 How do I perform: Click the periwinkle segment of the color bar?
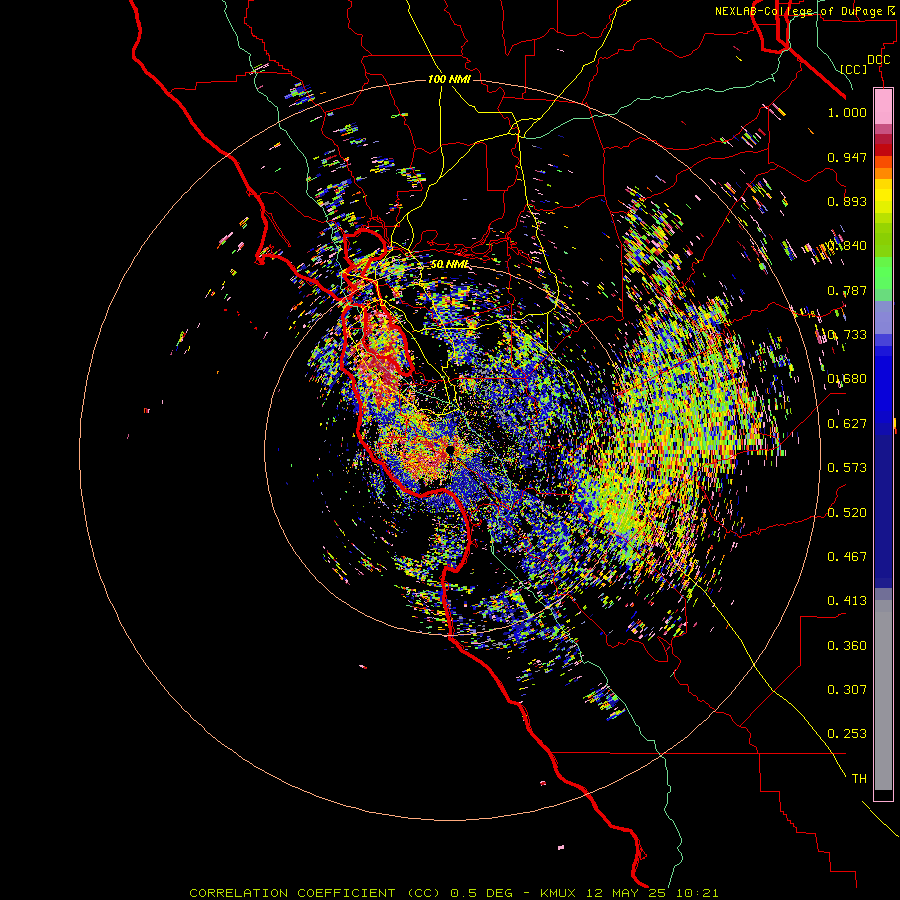click(883, 317)
